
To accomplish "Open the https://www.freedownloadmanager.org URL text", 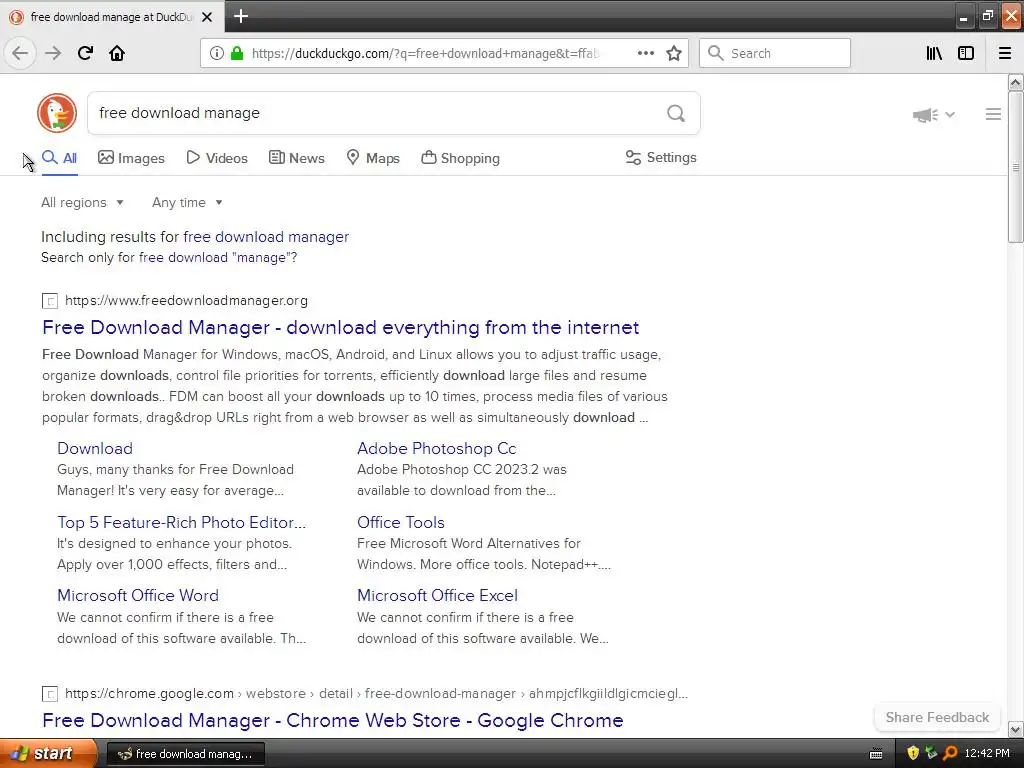I will [x=186, y=300].
